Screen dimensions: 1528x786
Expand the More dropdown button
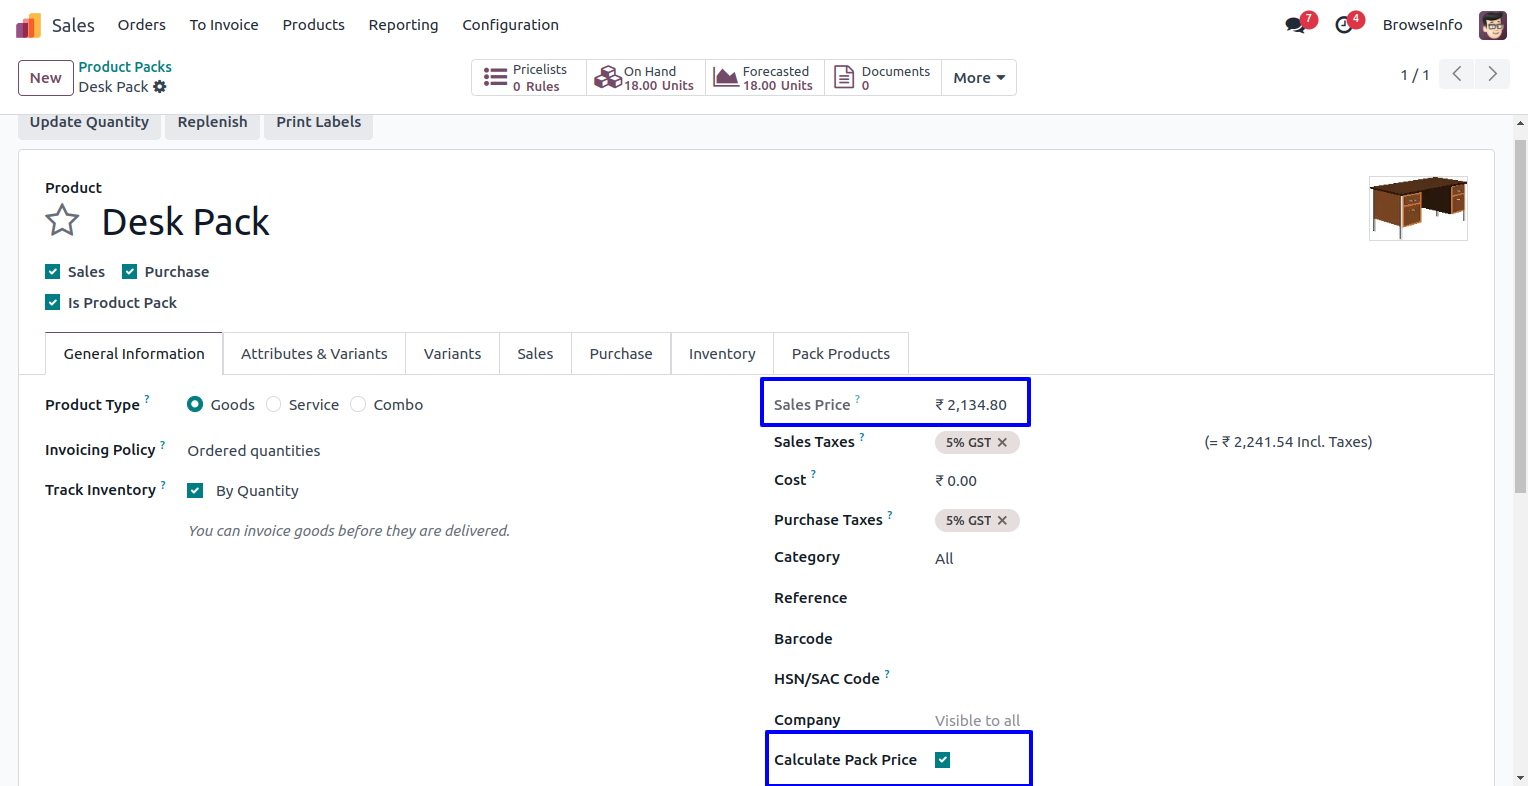[978, 78]
